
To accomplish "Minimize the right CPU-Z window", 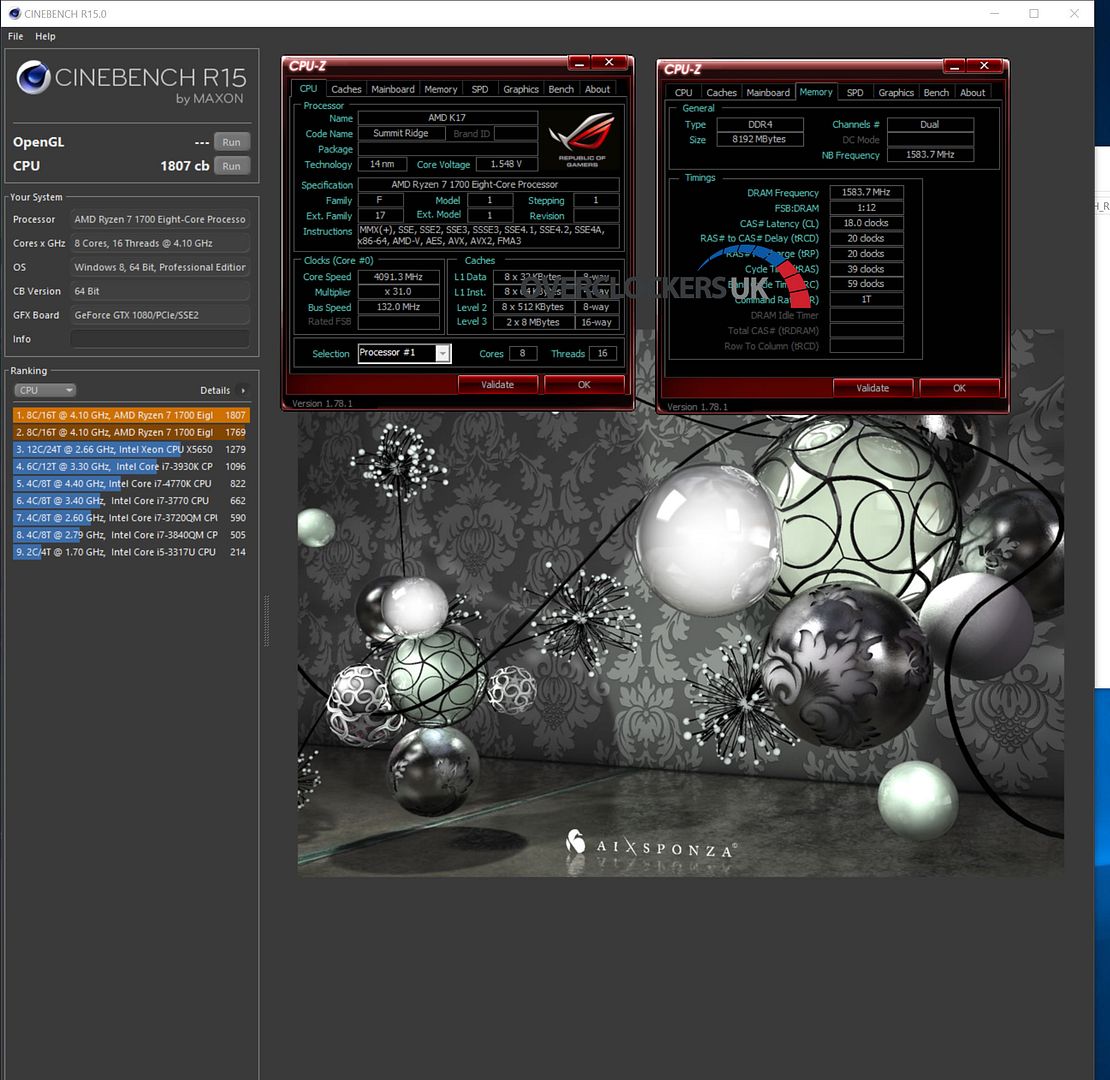I will pyautogui.click(x=954, y=67).
